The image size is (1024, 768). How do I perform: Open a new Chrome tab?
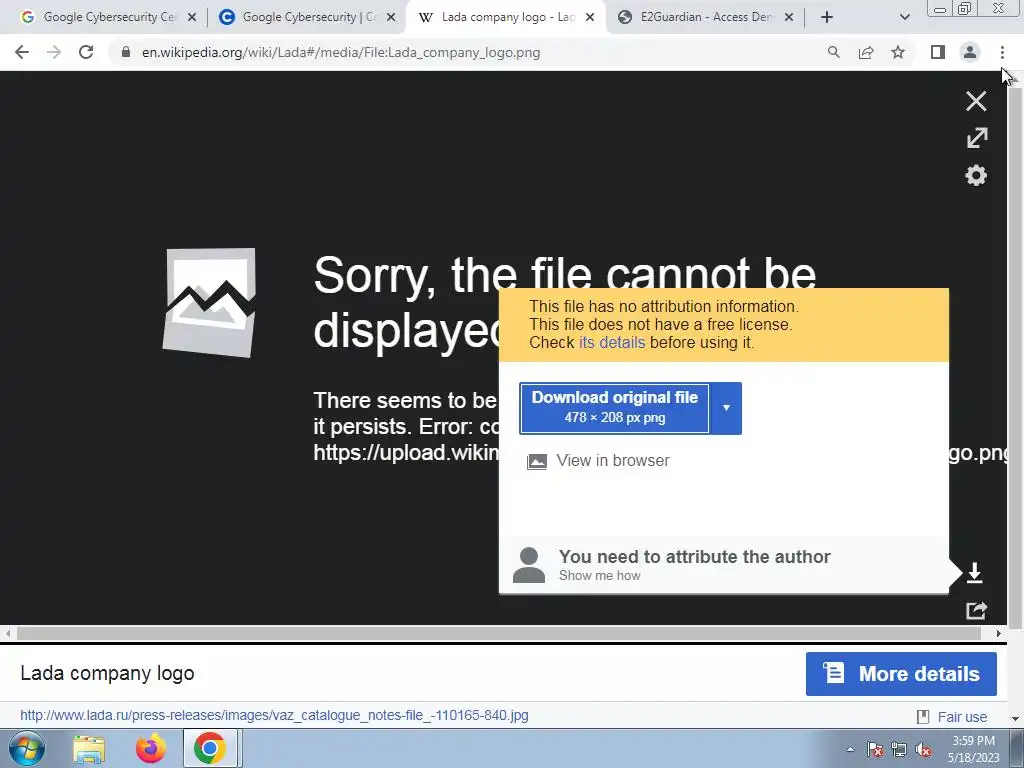[827, 17]
